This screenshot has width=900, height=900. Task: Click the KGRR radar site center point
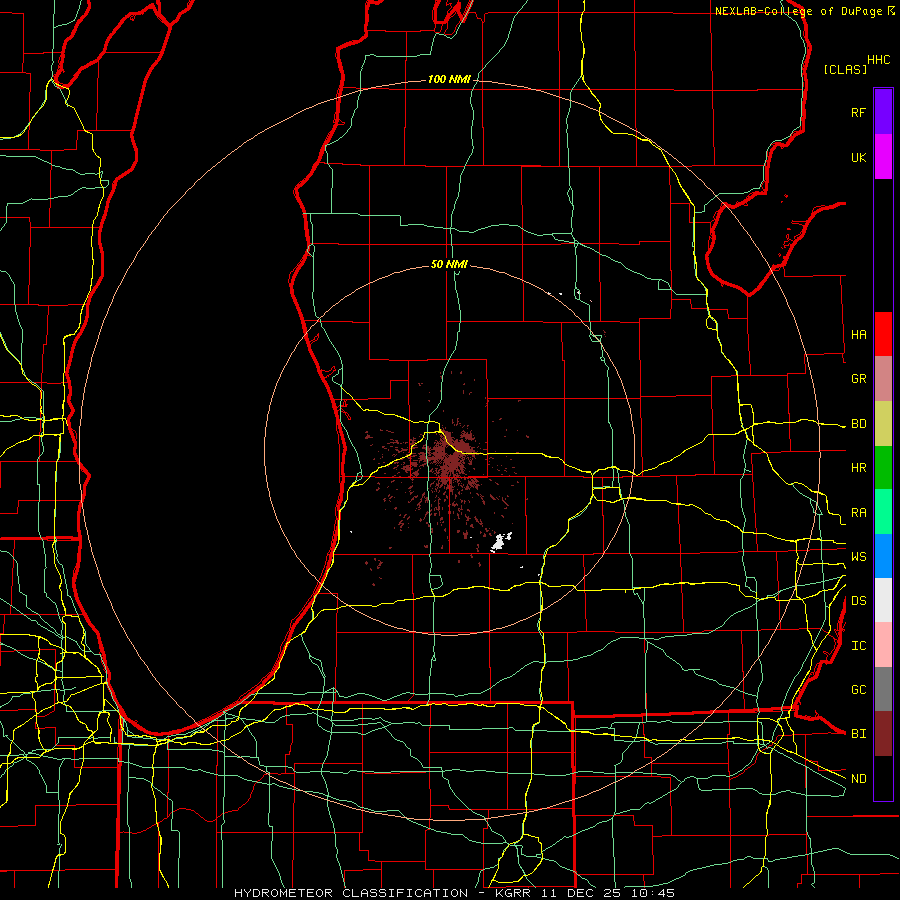(x=449, y=451)
